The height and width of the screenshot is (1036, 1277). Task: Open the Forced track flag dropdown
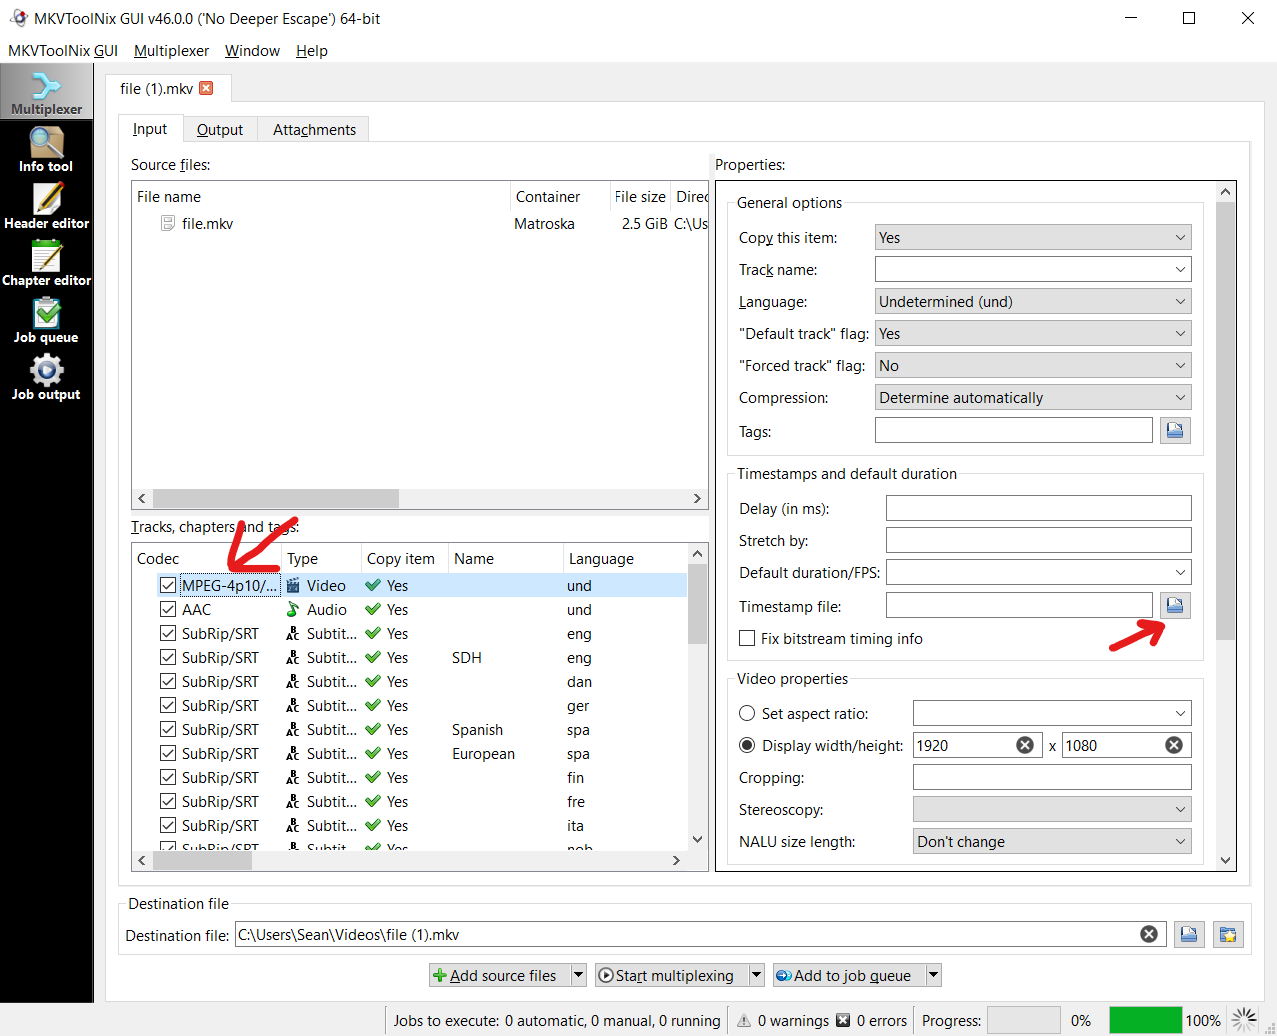pos(1033,365)
